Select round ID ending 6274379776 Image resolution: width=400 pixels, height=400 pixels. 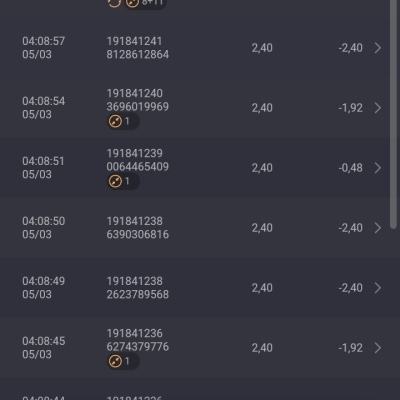tap(138, 340)
